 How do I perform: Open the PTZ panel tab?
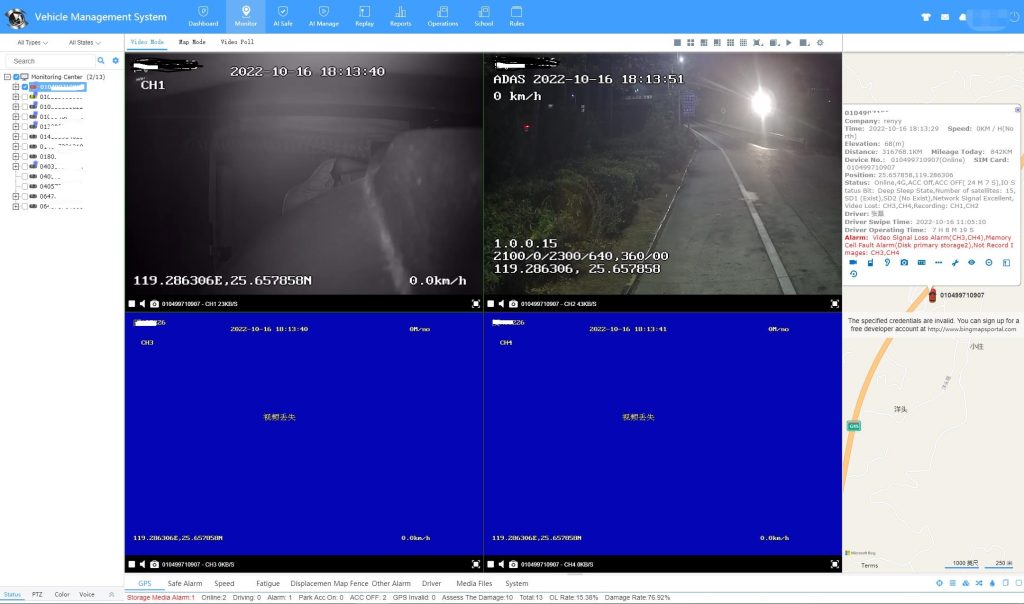click(x=36, y=594)
